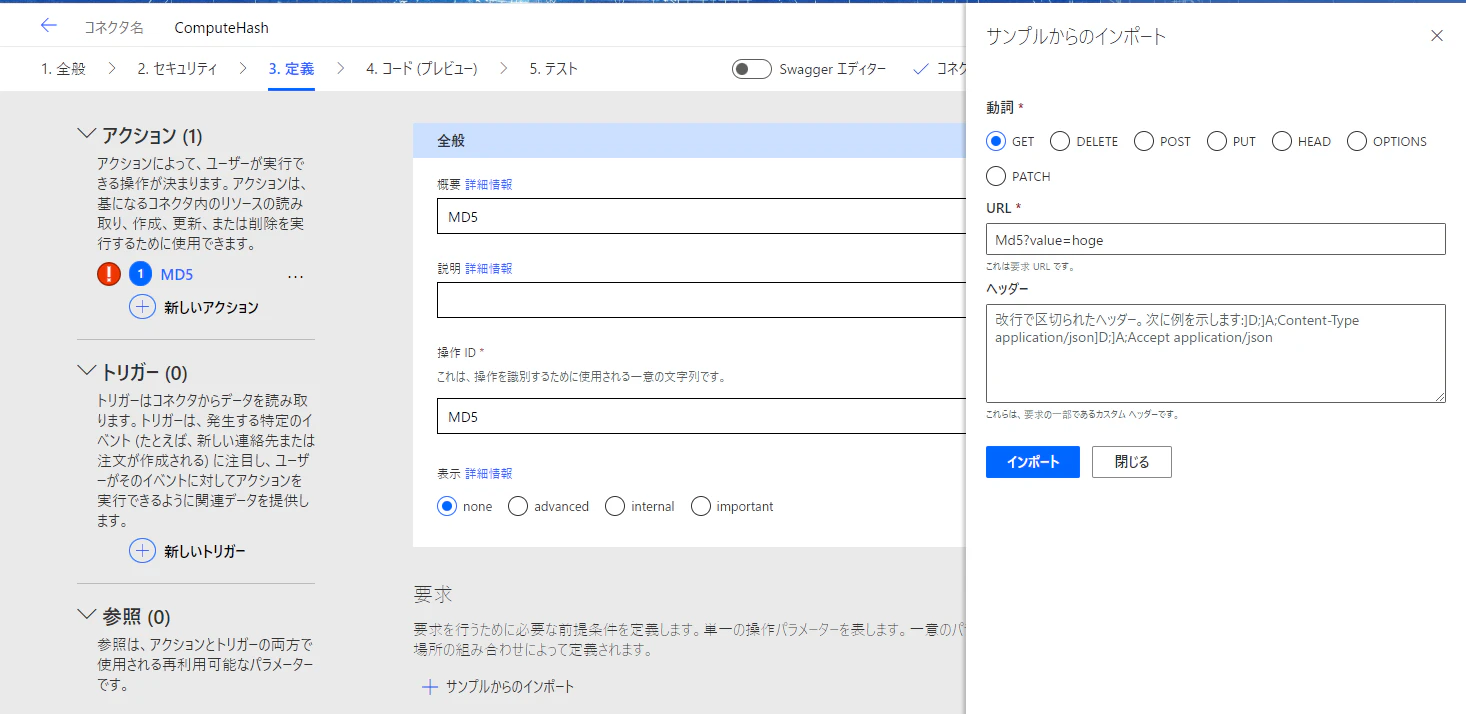The height and width of the screenshot is (714, 1466).
Task: Open the 1. 全般 step tab
Action: pyautogui.click(x=64, y=69)
